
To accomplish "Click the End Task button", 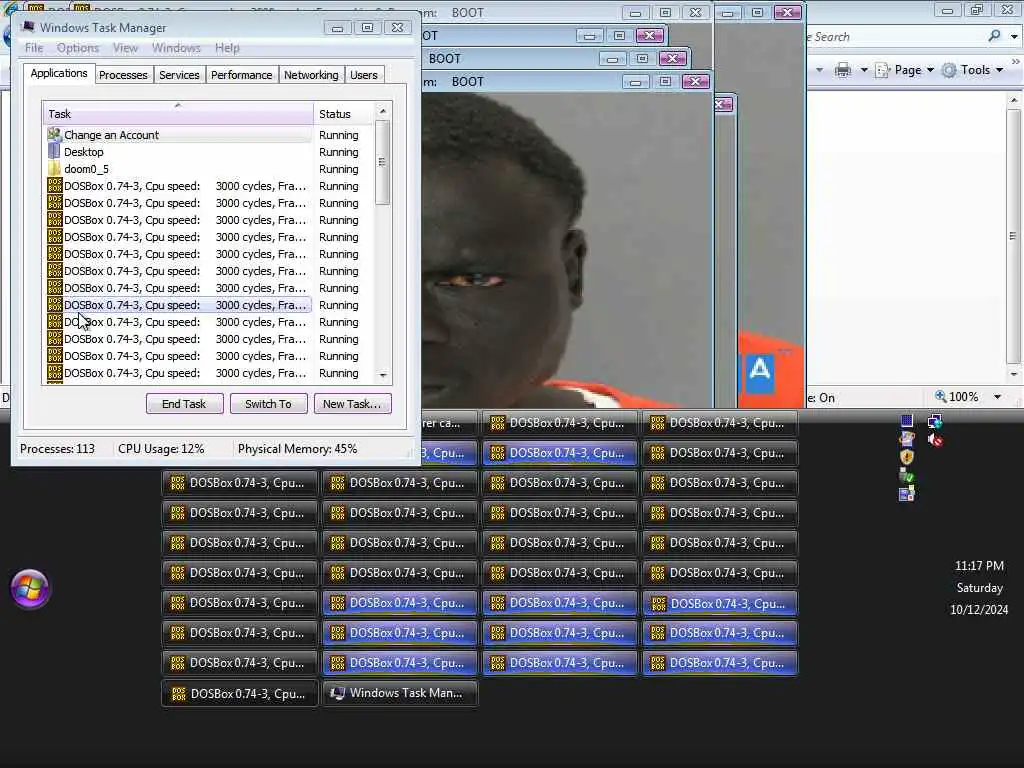I will [184, 404].
